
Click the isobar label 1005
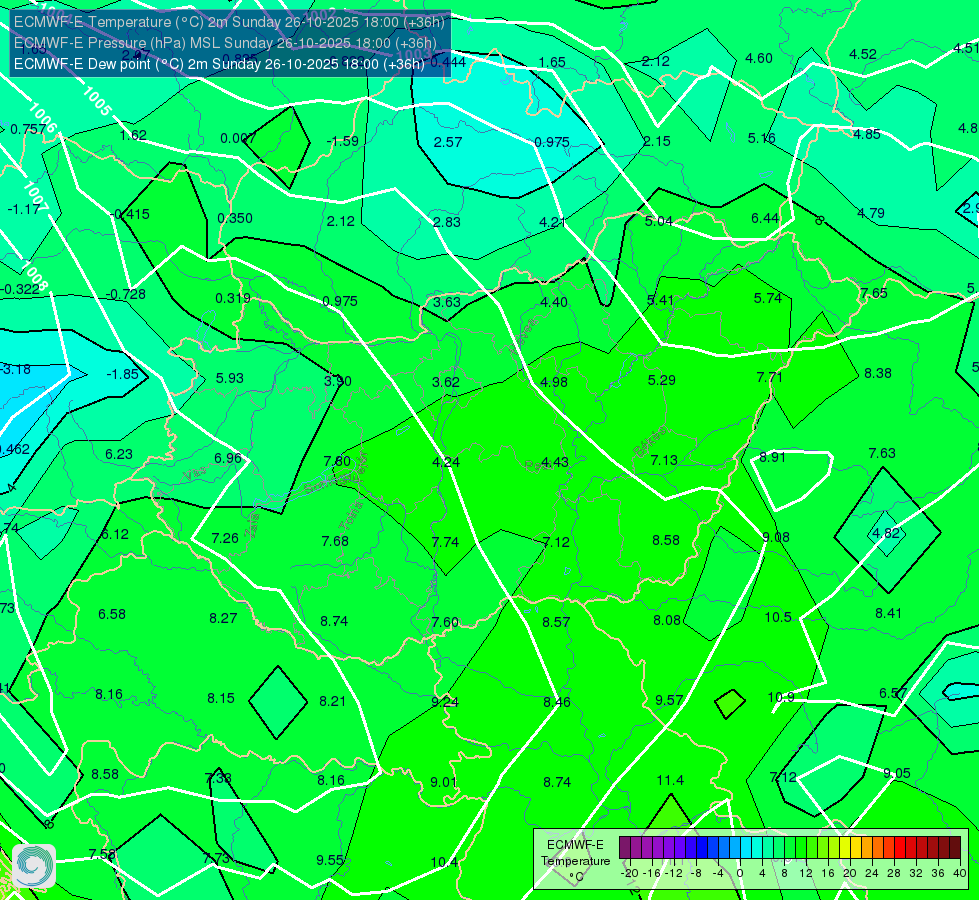pos(97,101)
